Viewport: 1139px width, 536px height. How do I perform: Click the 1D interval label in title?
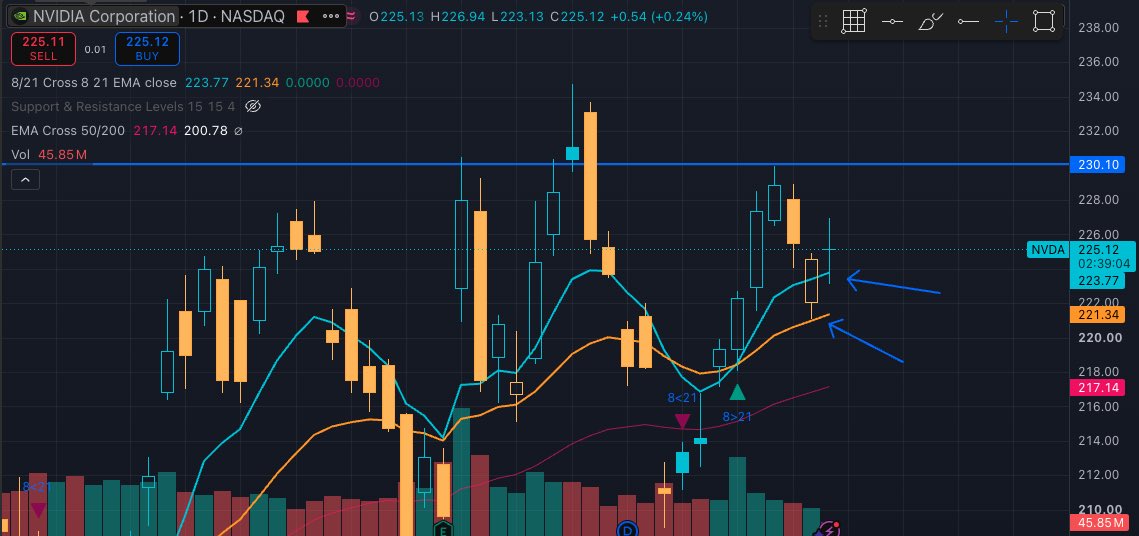[x=197, y=16]
